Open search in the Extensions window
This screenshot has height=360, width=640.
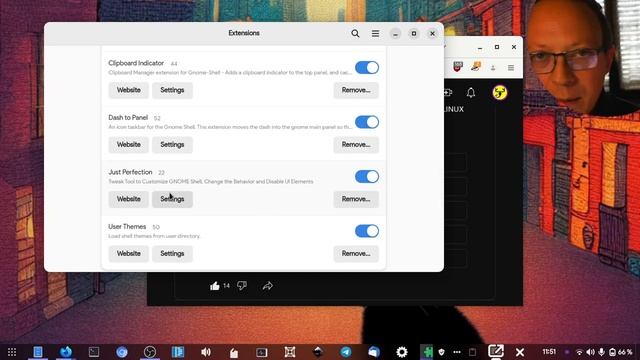click(355, 33)
